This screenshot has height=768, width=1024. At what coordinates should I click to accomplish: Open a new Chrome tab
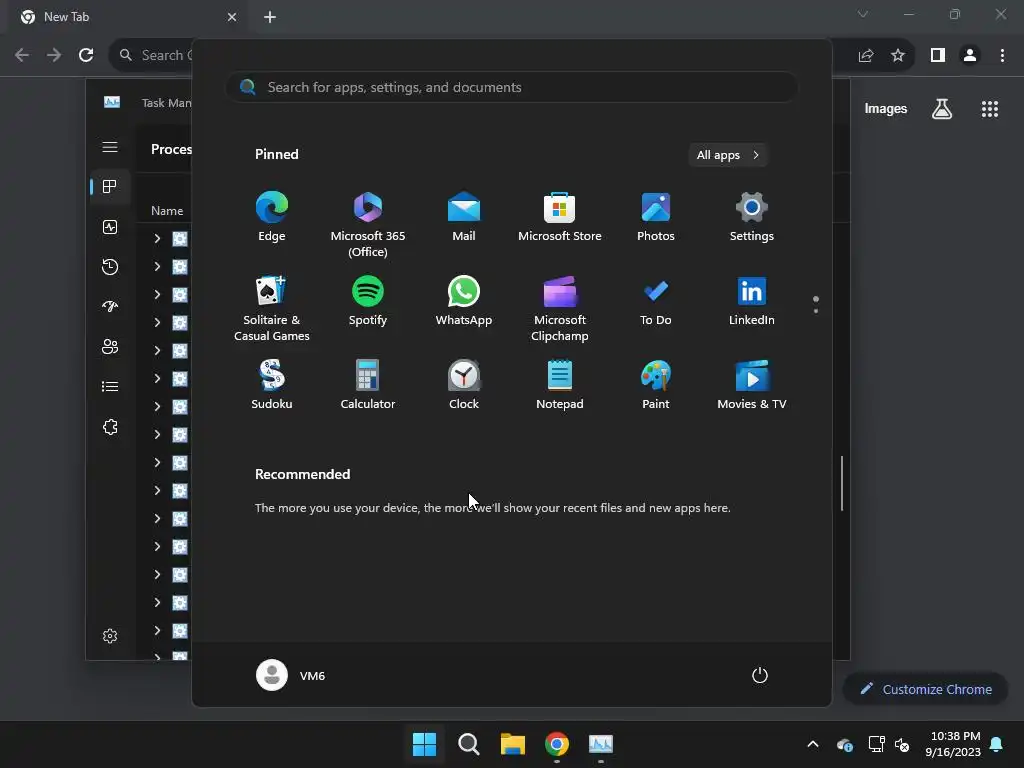[x=270, y=17]
